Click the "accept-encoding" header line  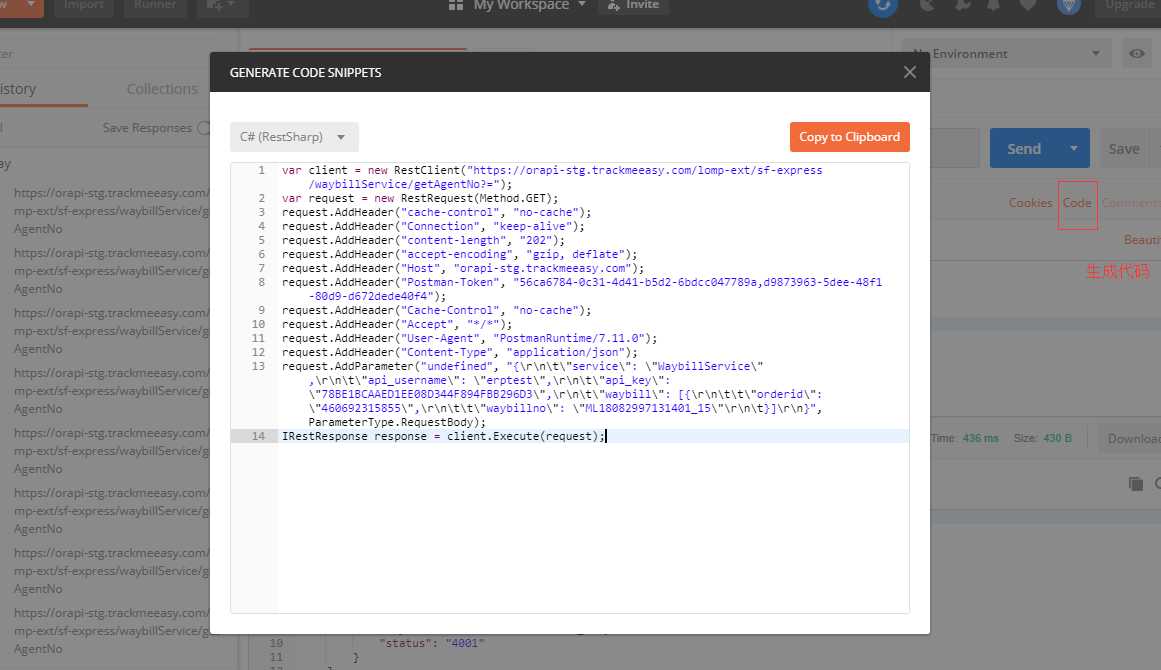click(x=459, y=255)
